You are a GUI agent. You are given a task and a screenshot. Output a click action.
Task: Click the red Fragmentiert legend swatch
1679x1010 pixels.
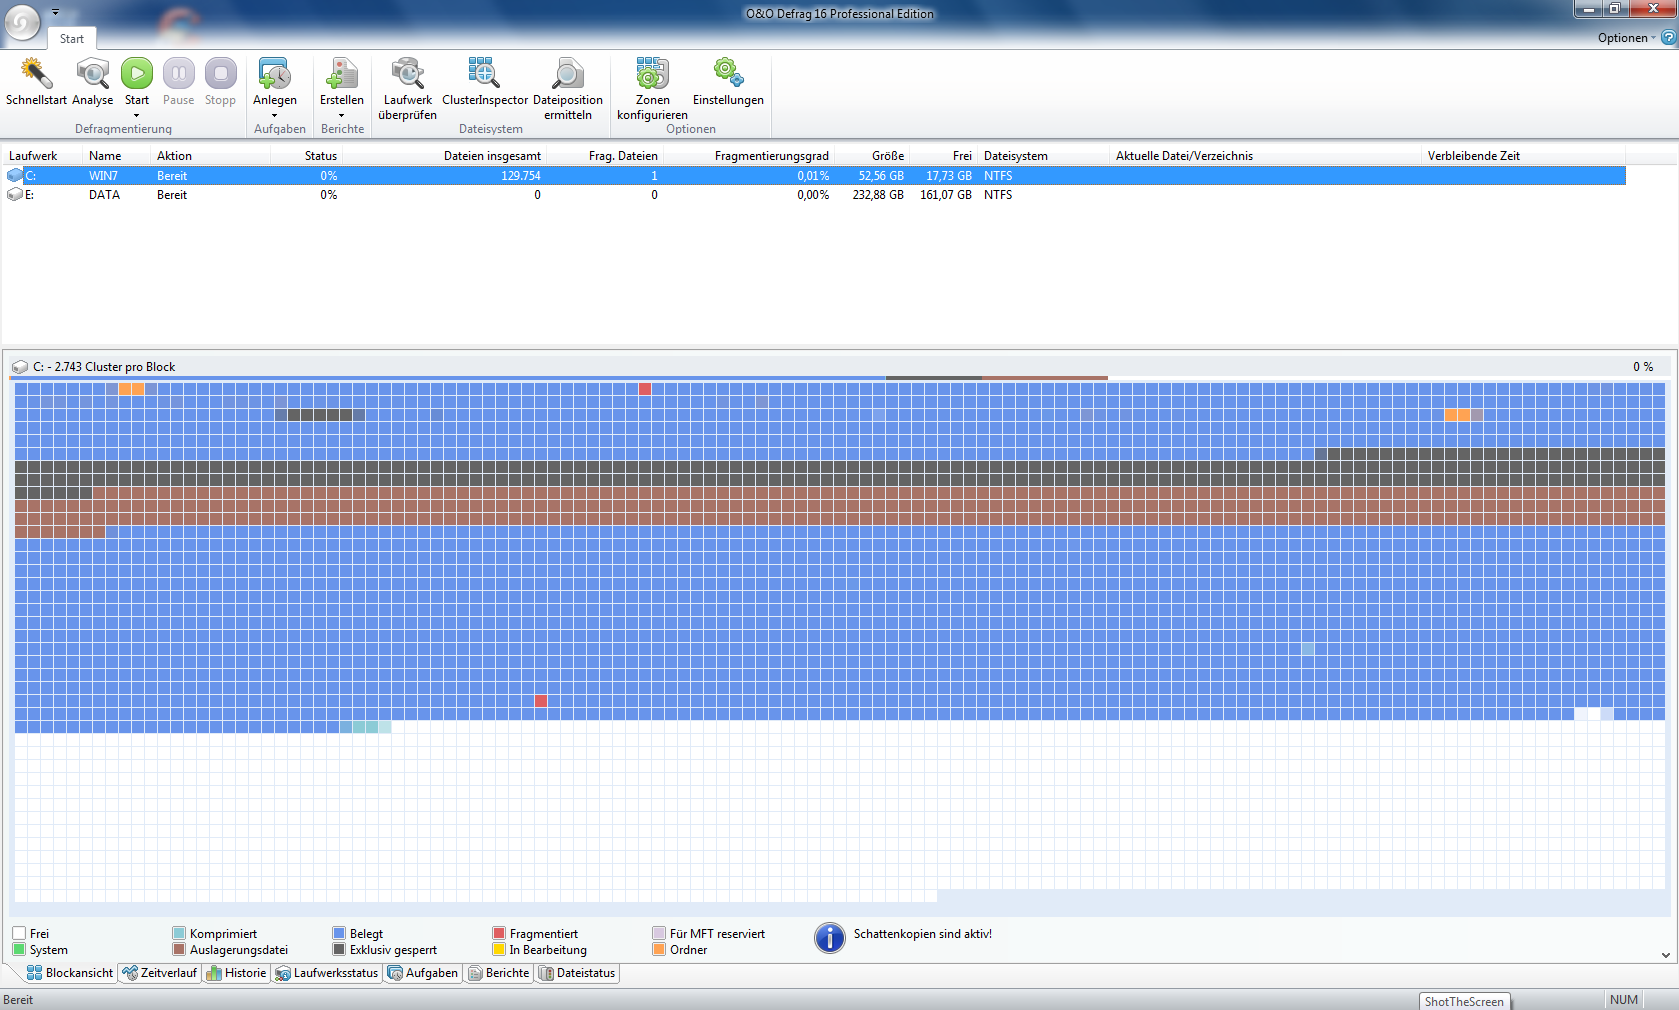pyautogui.click(x=499, y=934)
